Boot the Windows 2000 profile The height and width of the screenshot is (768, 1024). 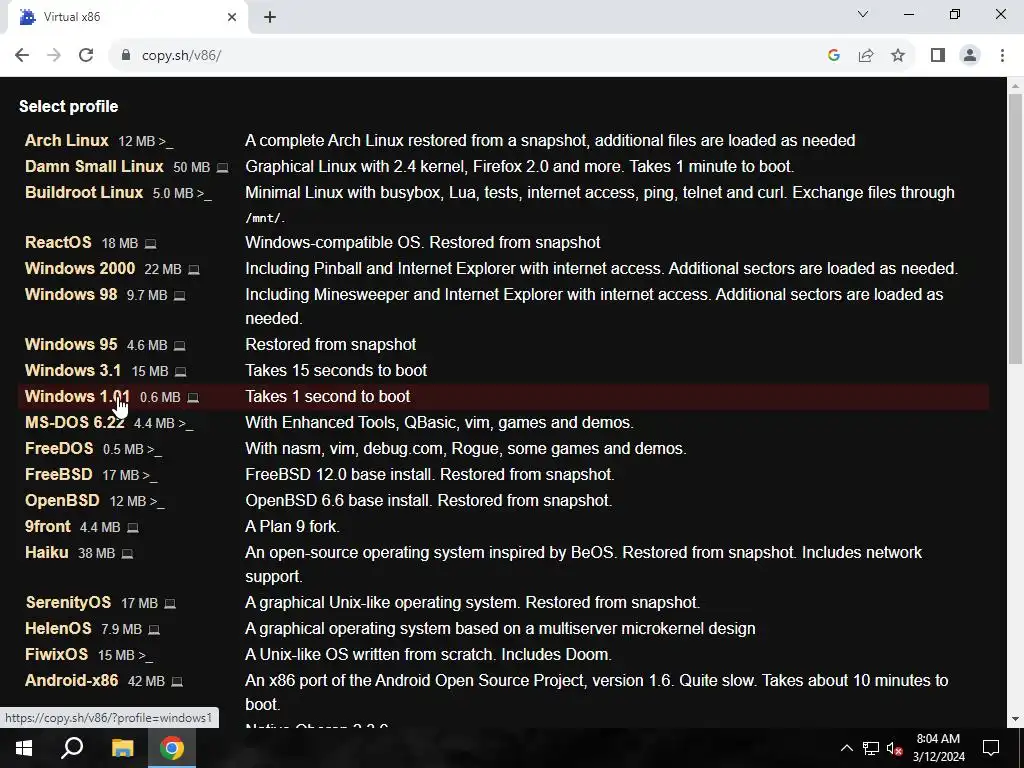(x=80, y=268)
